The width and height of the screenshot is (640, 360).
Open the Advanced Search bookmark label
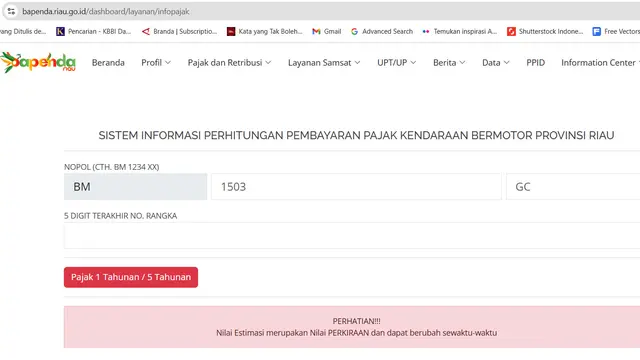387,31
